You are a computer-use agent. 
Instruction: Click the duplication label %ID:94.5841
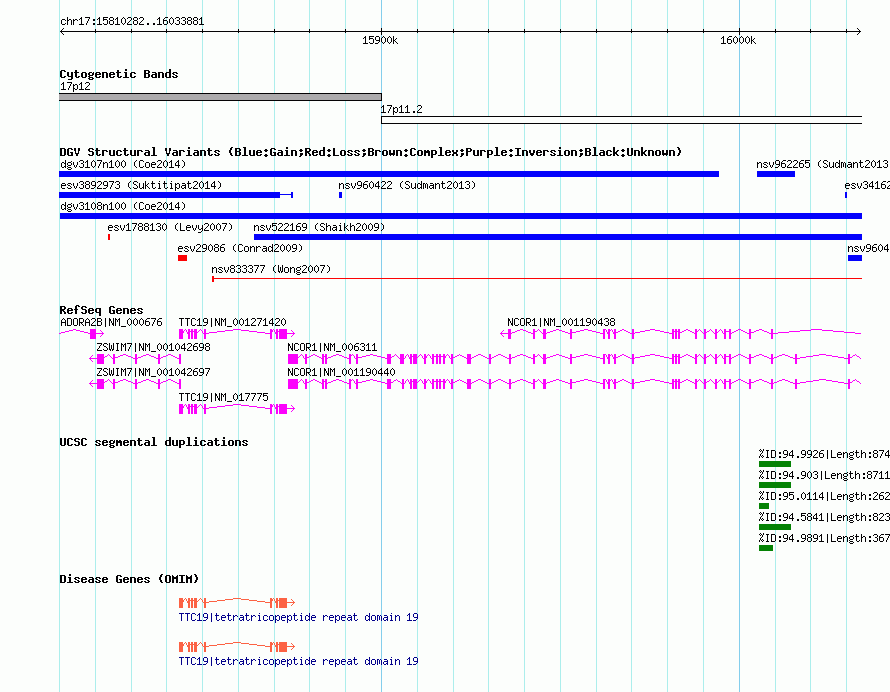coord(824,517)
